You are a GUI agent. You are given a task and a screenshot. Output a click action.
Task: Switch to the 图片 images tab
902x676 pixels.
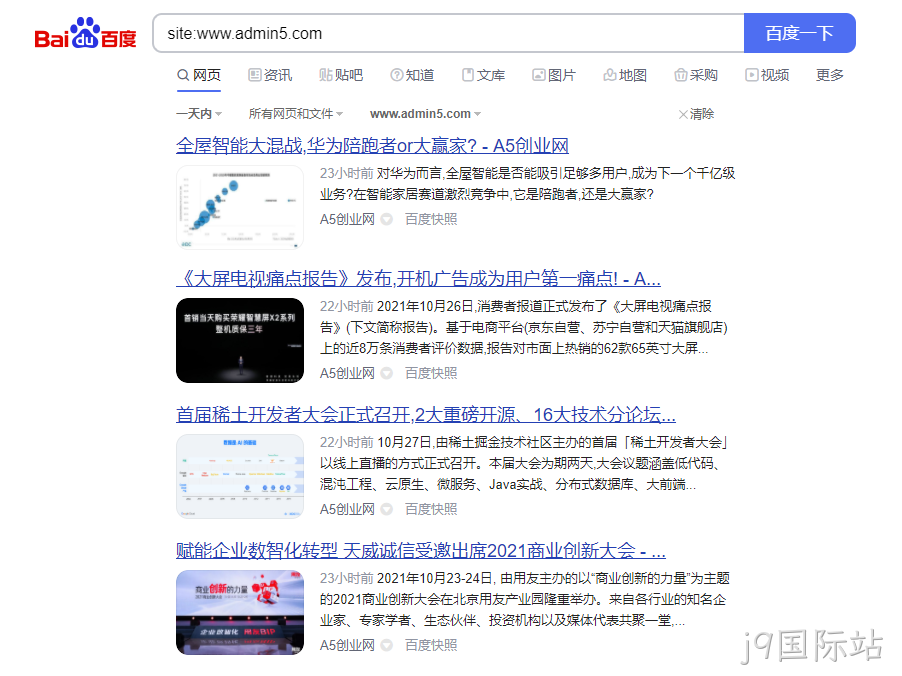point(554,75)
